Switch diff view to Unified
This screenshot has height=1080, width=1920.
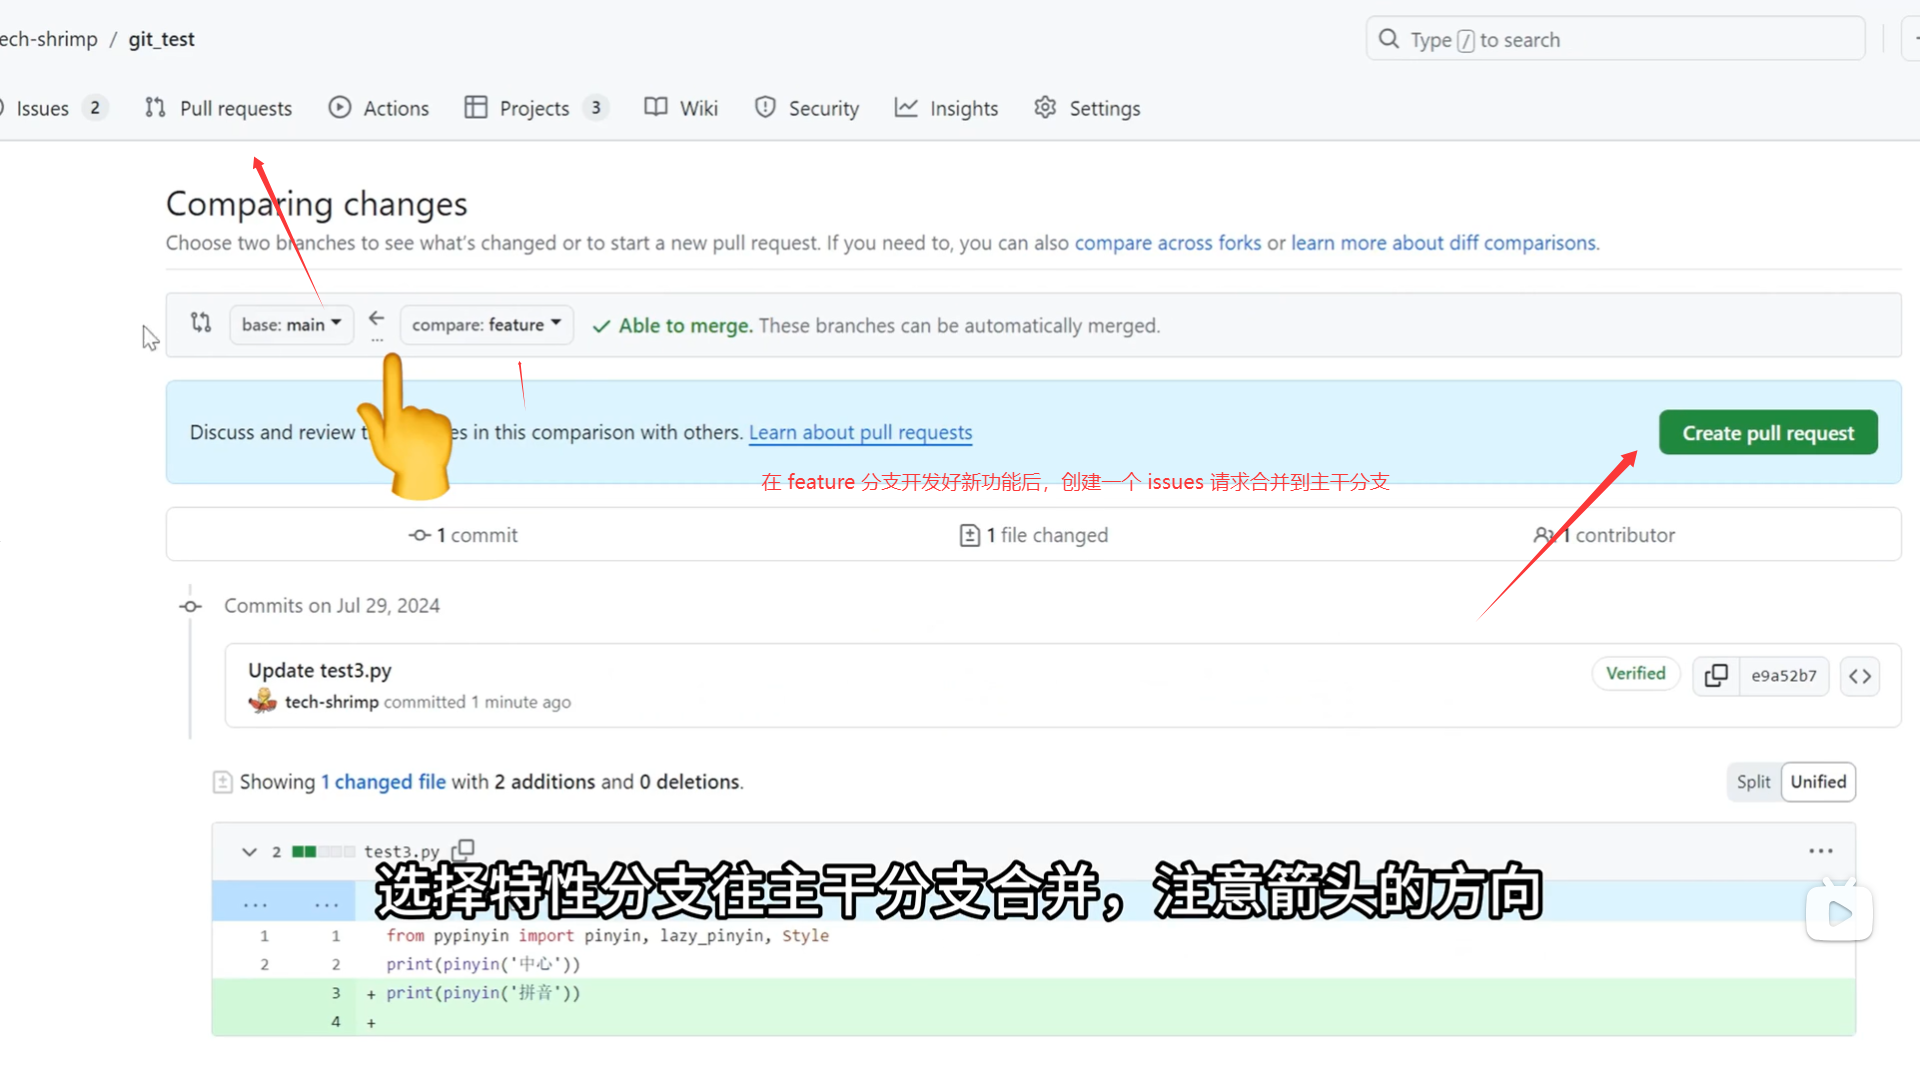pos(1818,782)
